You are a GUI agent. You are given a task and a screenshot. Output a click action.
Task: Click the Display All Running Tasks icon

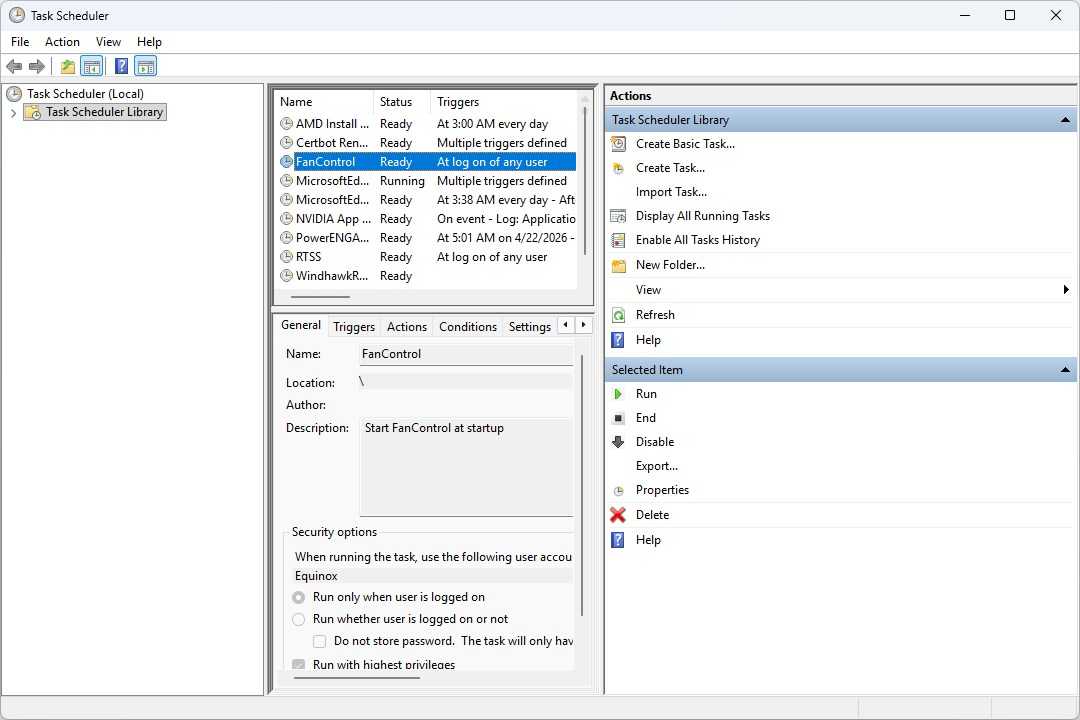(x=619, y=216)
